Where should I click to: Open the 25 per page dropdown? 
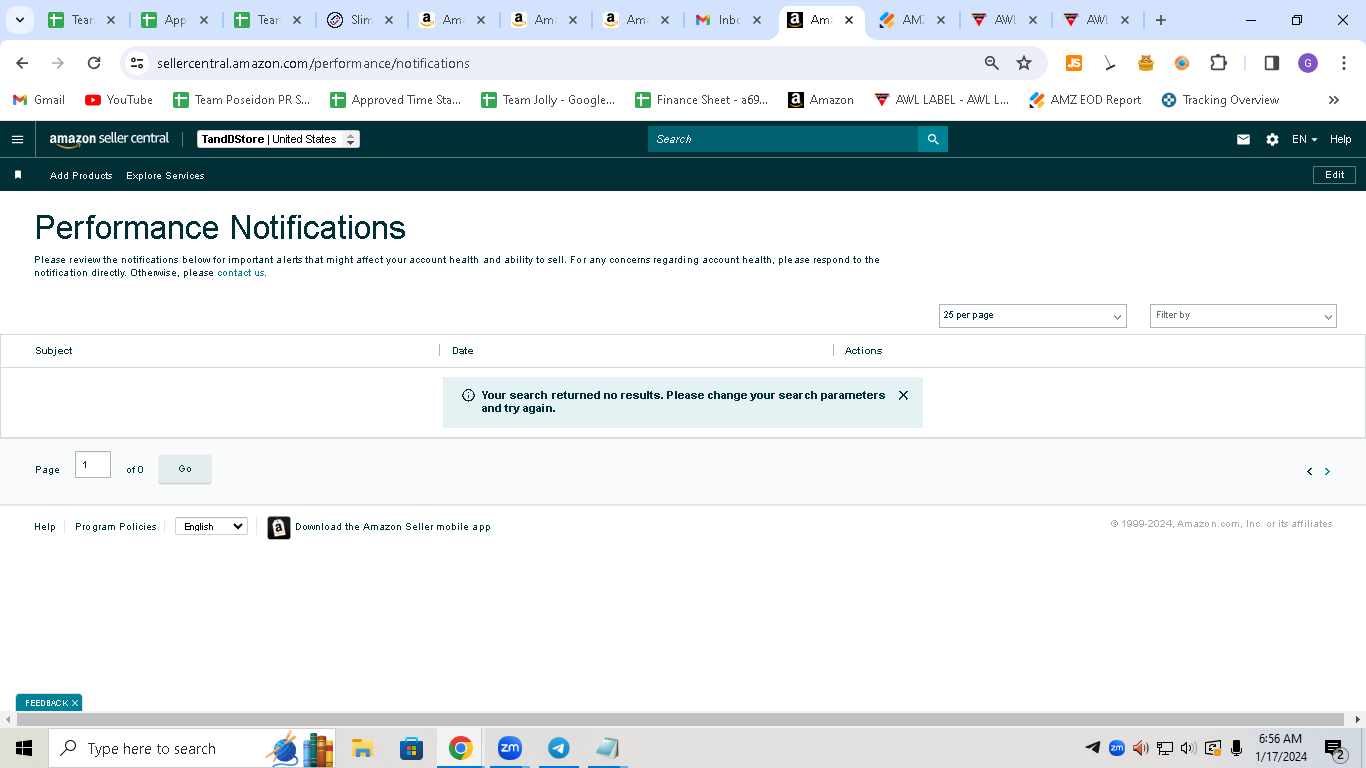coord(1033,316)
